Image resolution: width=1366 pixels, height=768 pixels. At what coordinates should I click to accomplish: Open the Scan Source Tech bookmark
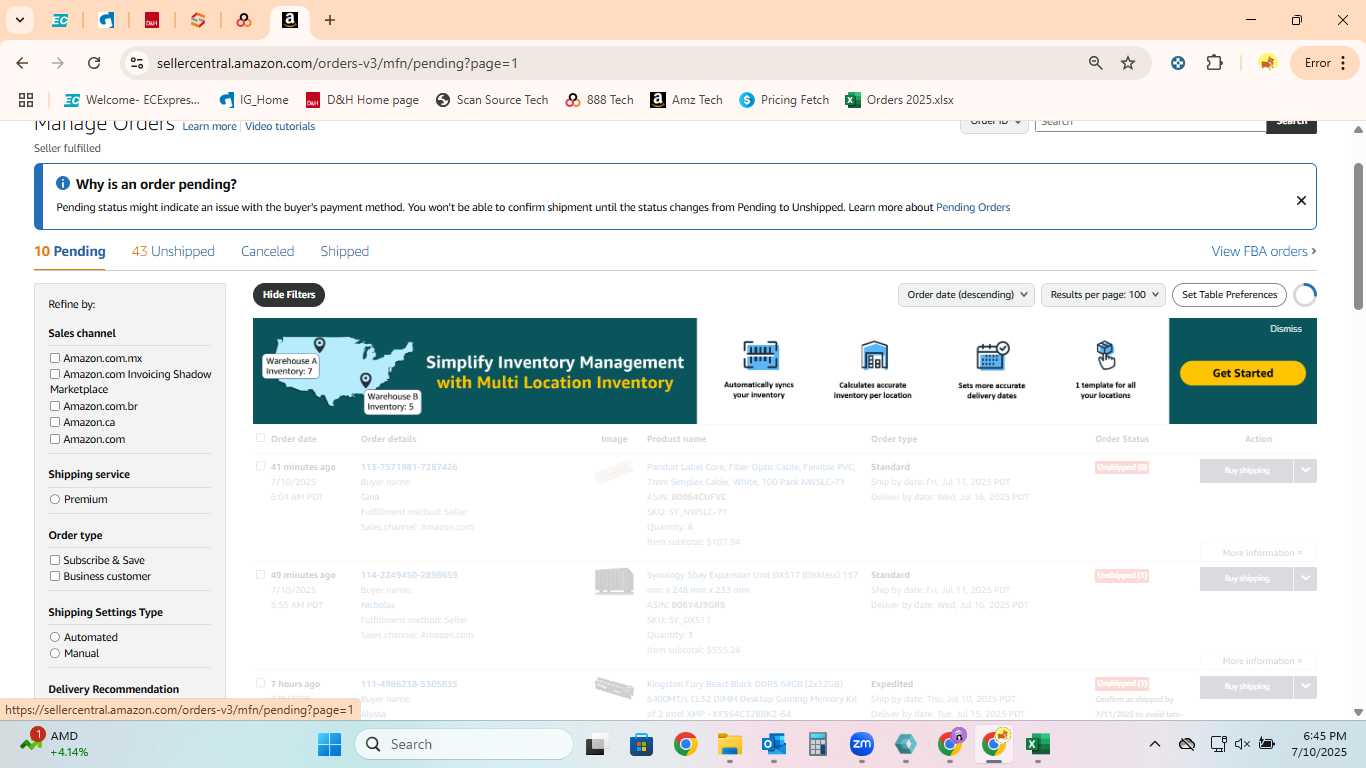(492, 100)
